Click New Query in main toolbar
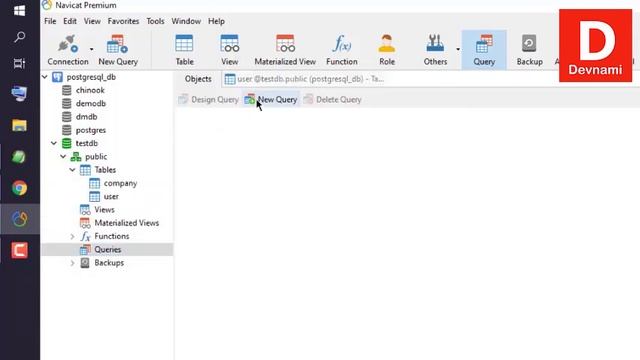 pos(118,50)
